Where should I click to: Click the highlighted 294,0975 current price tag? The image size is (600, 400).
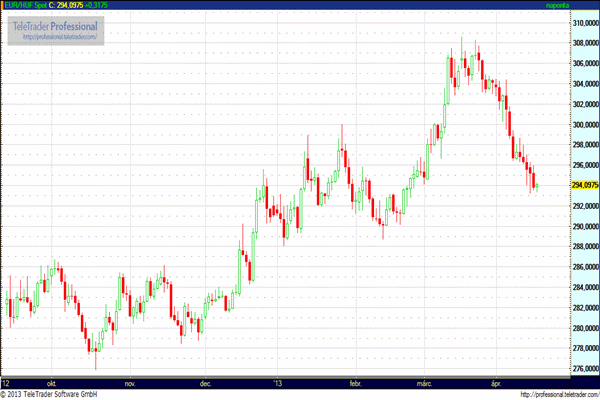click(x=584, y=185)
